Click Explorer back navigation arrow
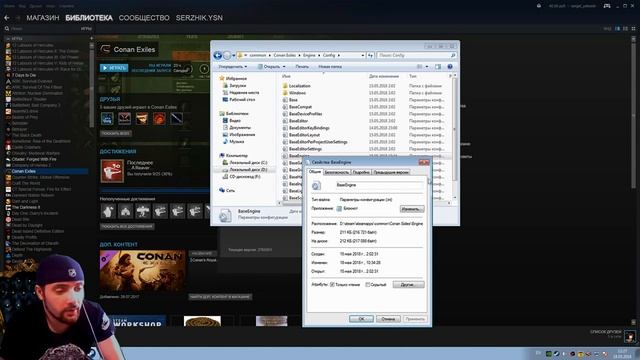This screenshot has height=360, width=640. point(218,55)
